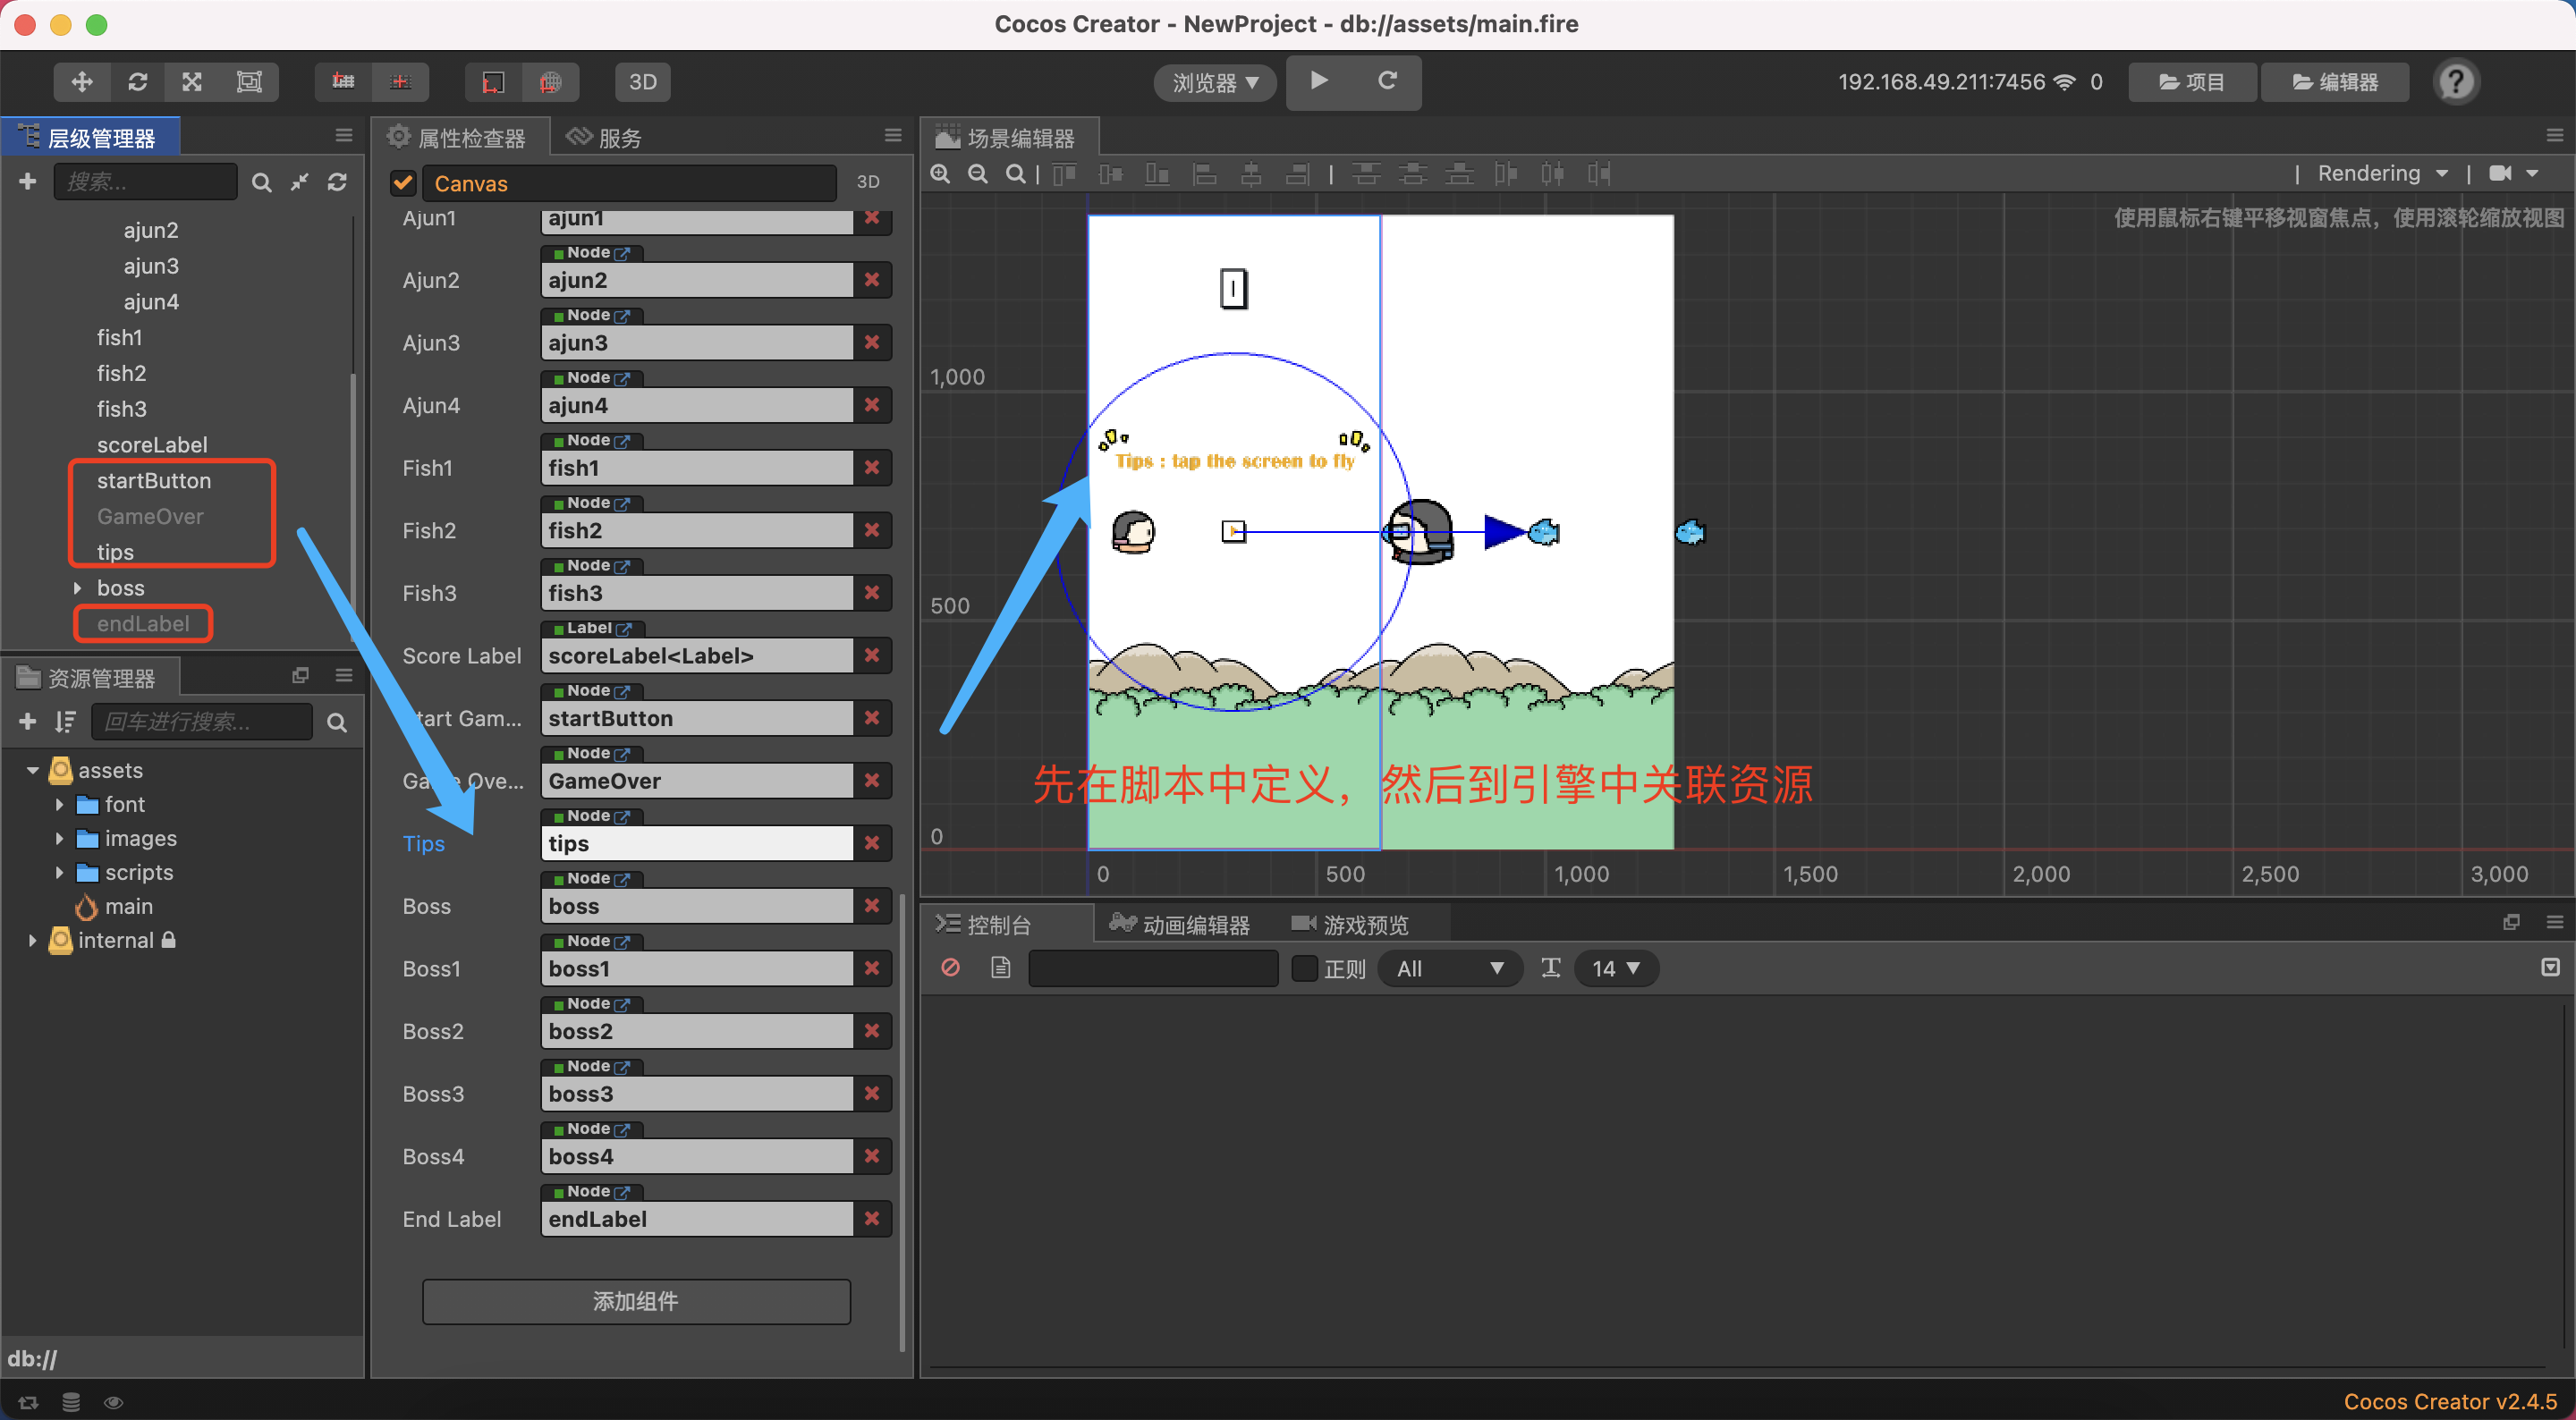Zoom out the scene editor
2576x1420 pixels.
[x=978, y=174]
